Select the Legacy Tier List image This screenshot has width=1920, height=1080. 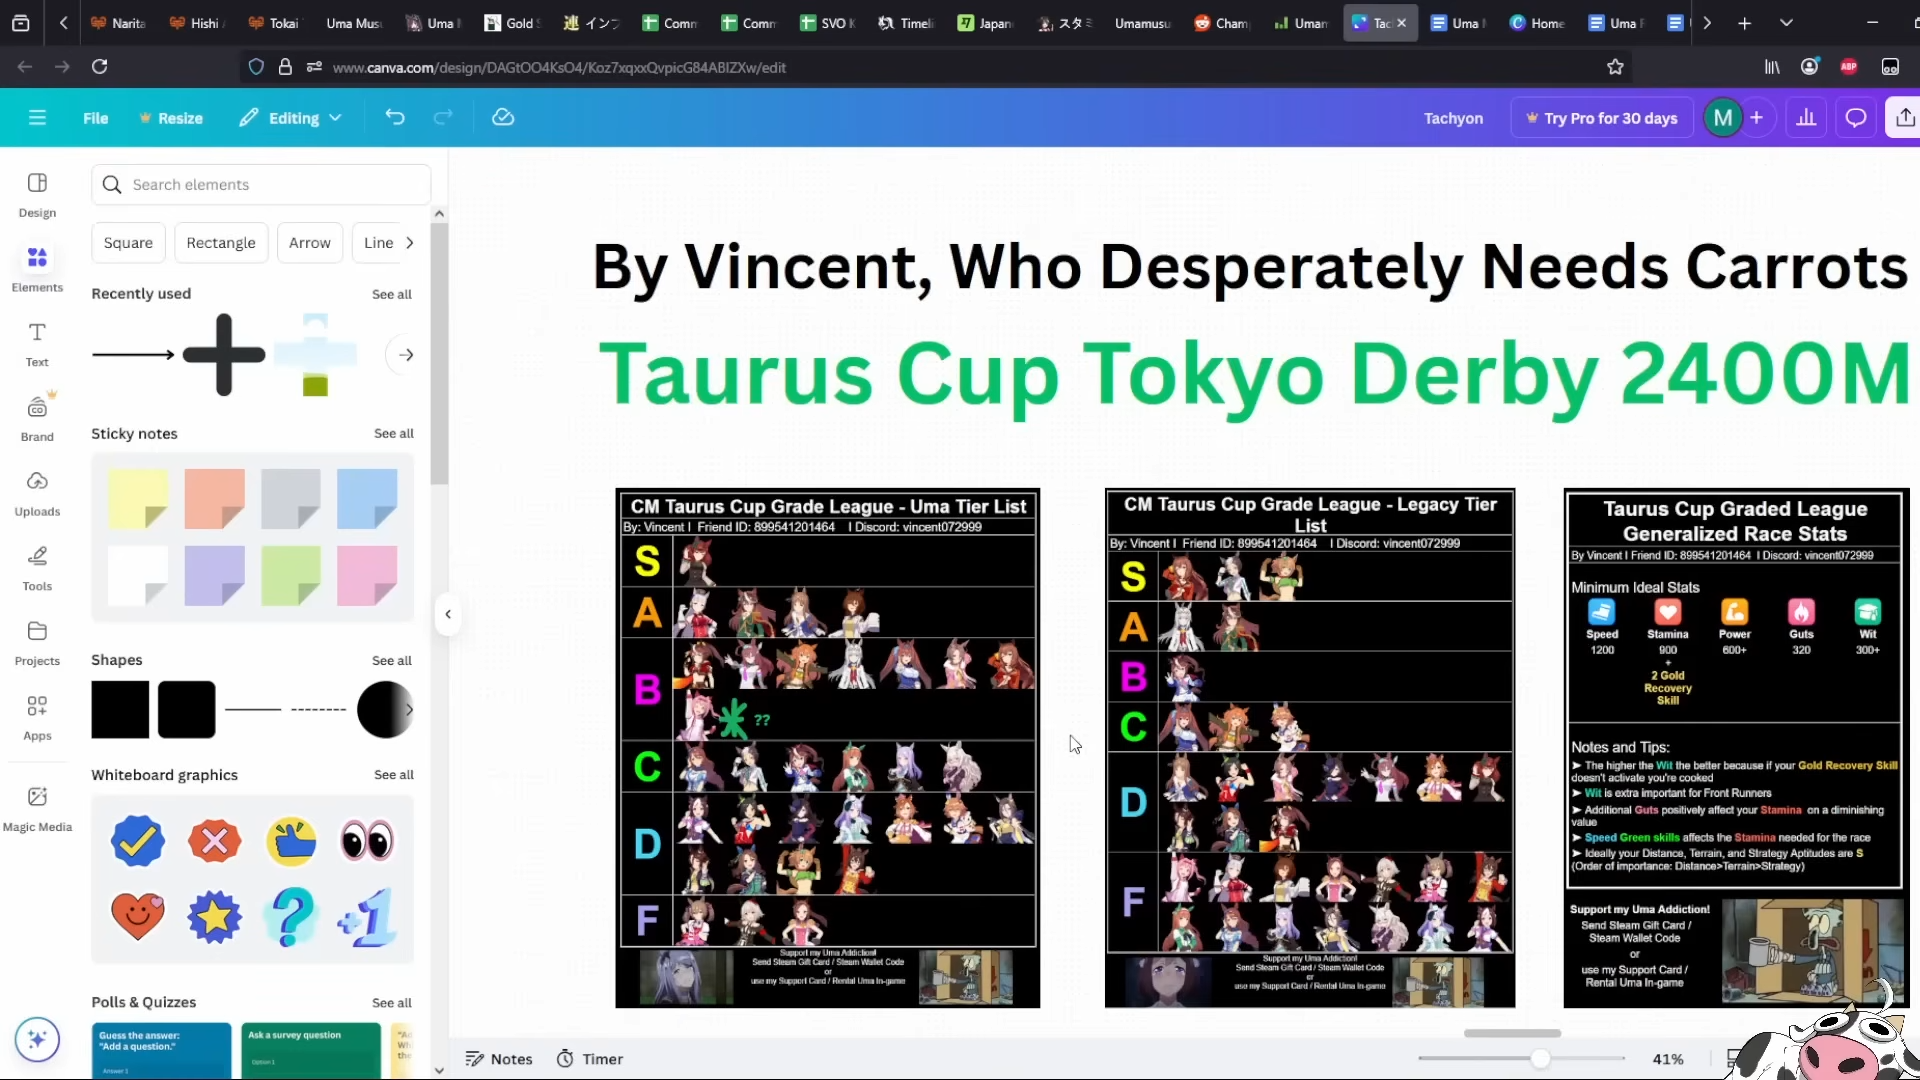click(x=1310, y=748)
